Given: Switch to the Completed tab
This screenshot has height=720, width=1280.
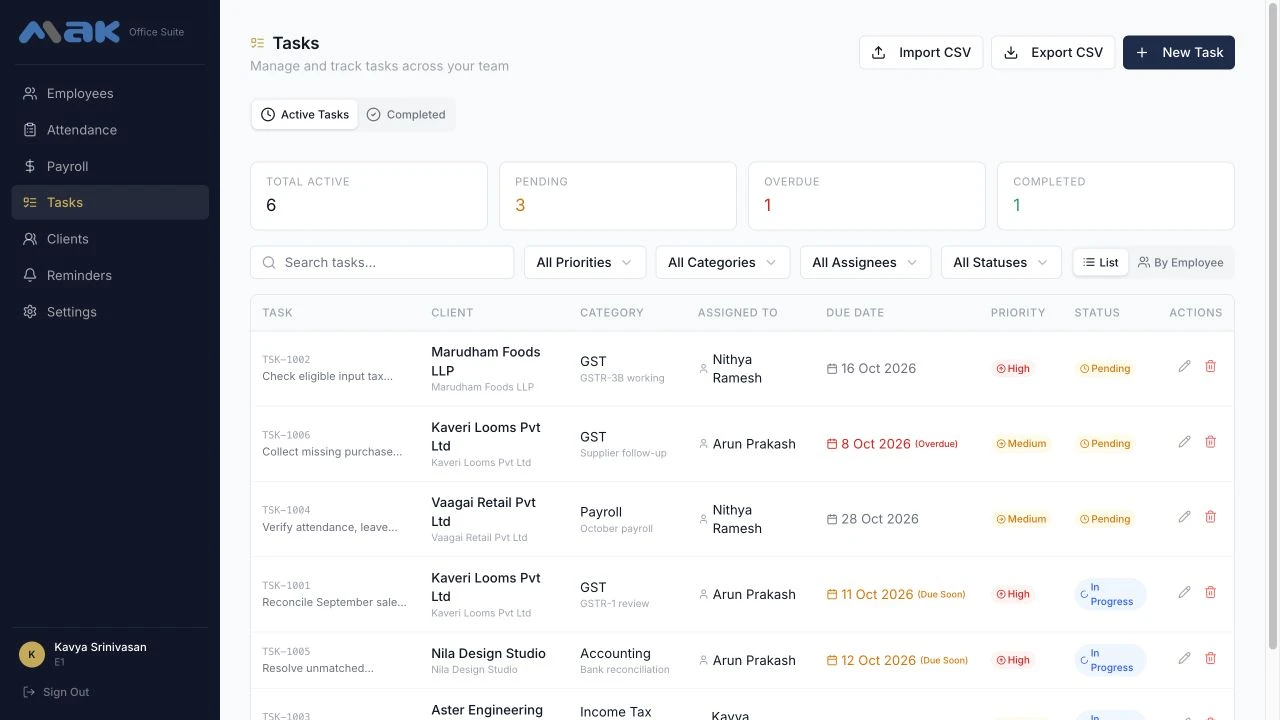Looking at the screenshot, I should [x=406, y=115].
